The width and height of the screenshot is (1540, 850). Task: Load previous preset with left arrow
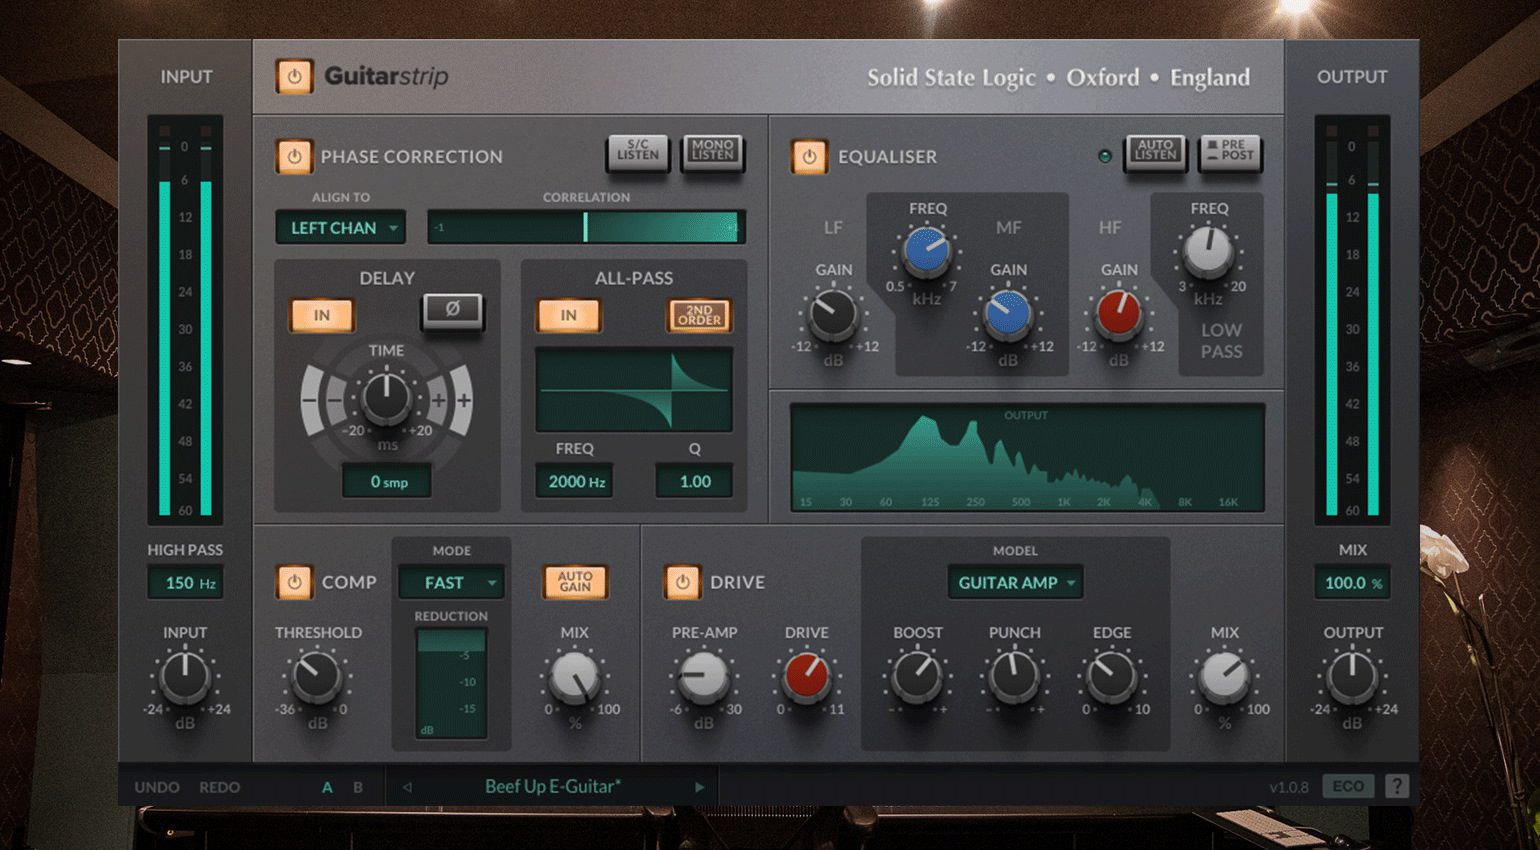click(x=407, y=787)
